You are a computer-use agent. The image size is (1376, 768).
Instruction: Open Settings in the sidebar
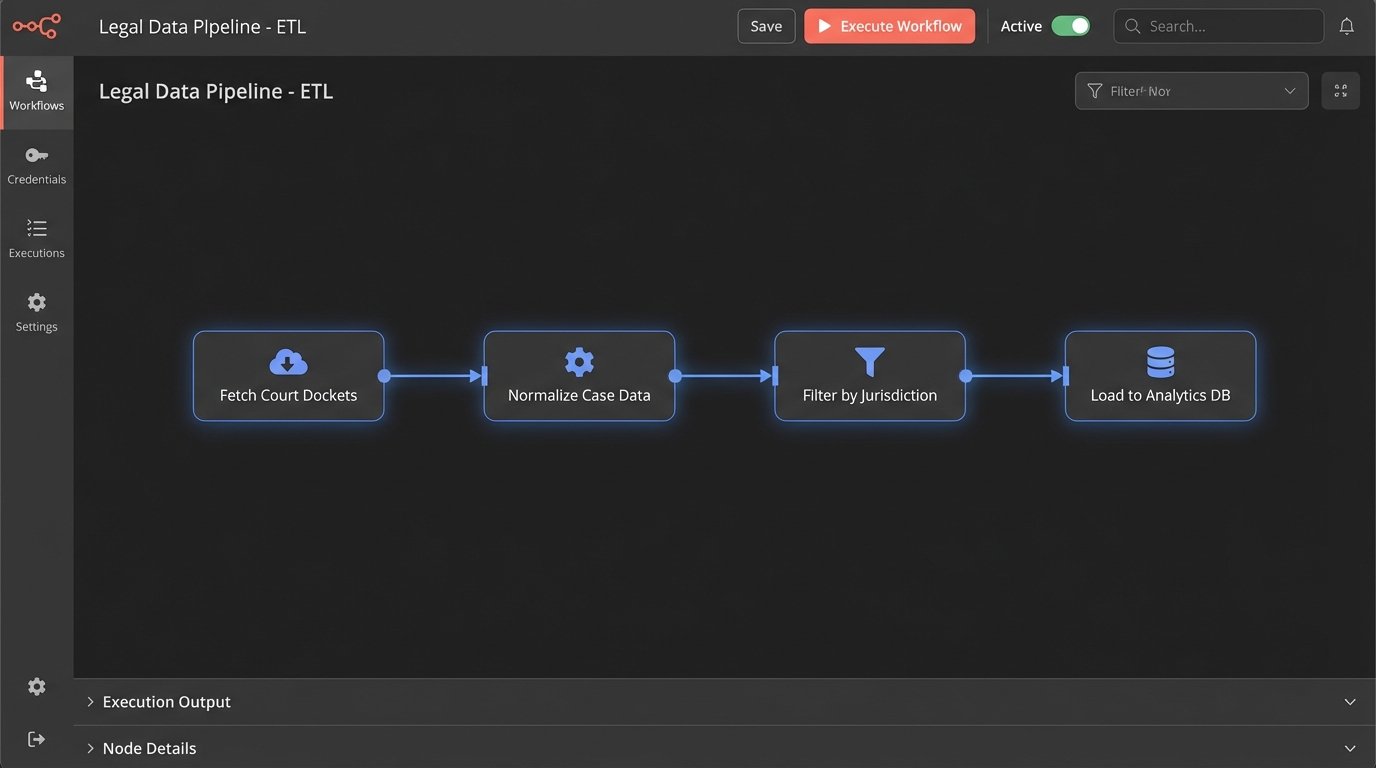[36, 312]
